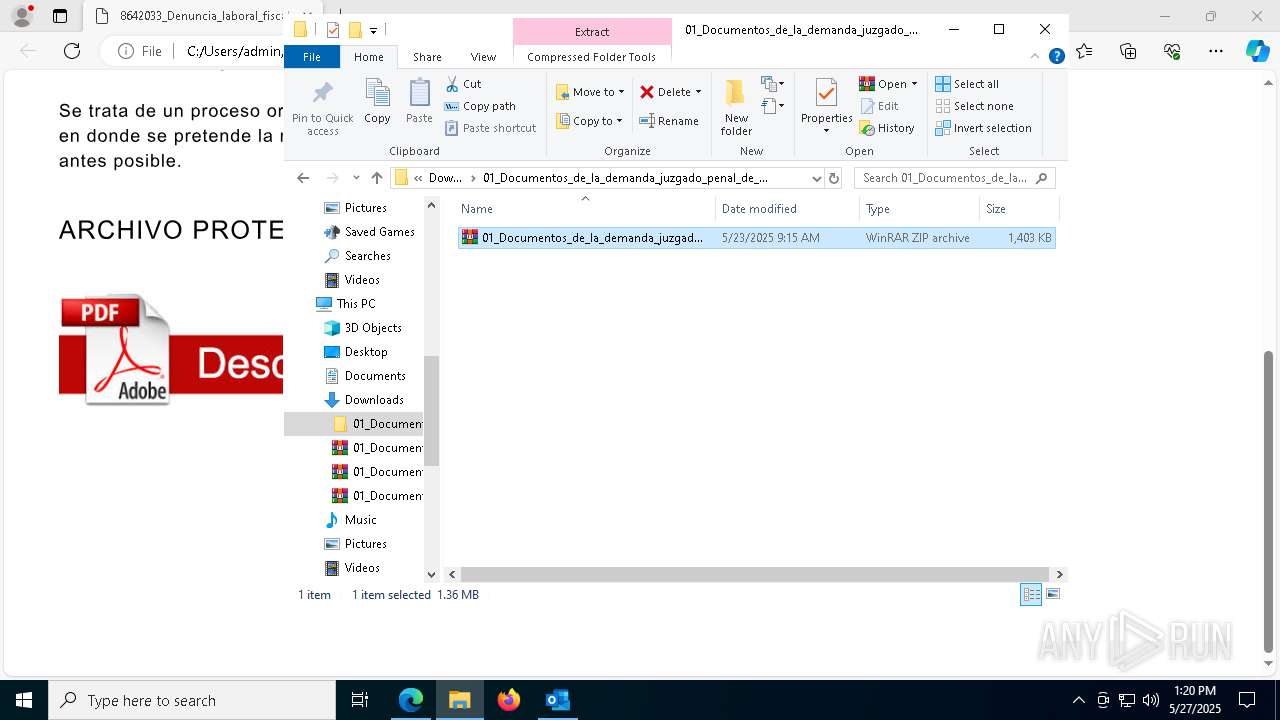Click the Edge browser refresh button
Screen dimensions: 1280x720
(x=72, y=51)
